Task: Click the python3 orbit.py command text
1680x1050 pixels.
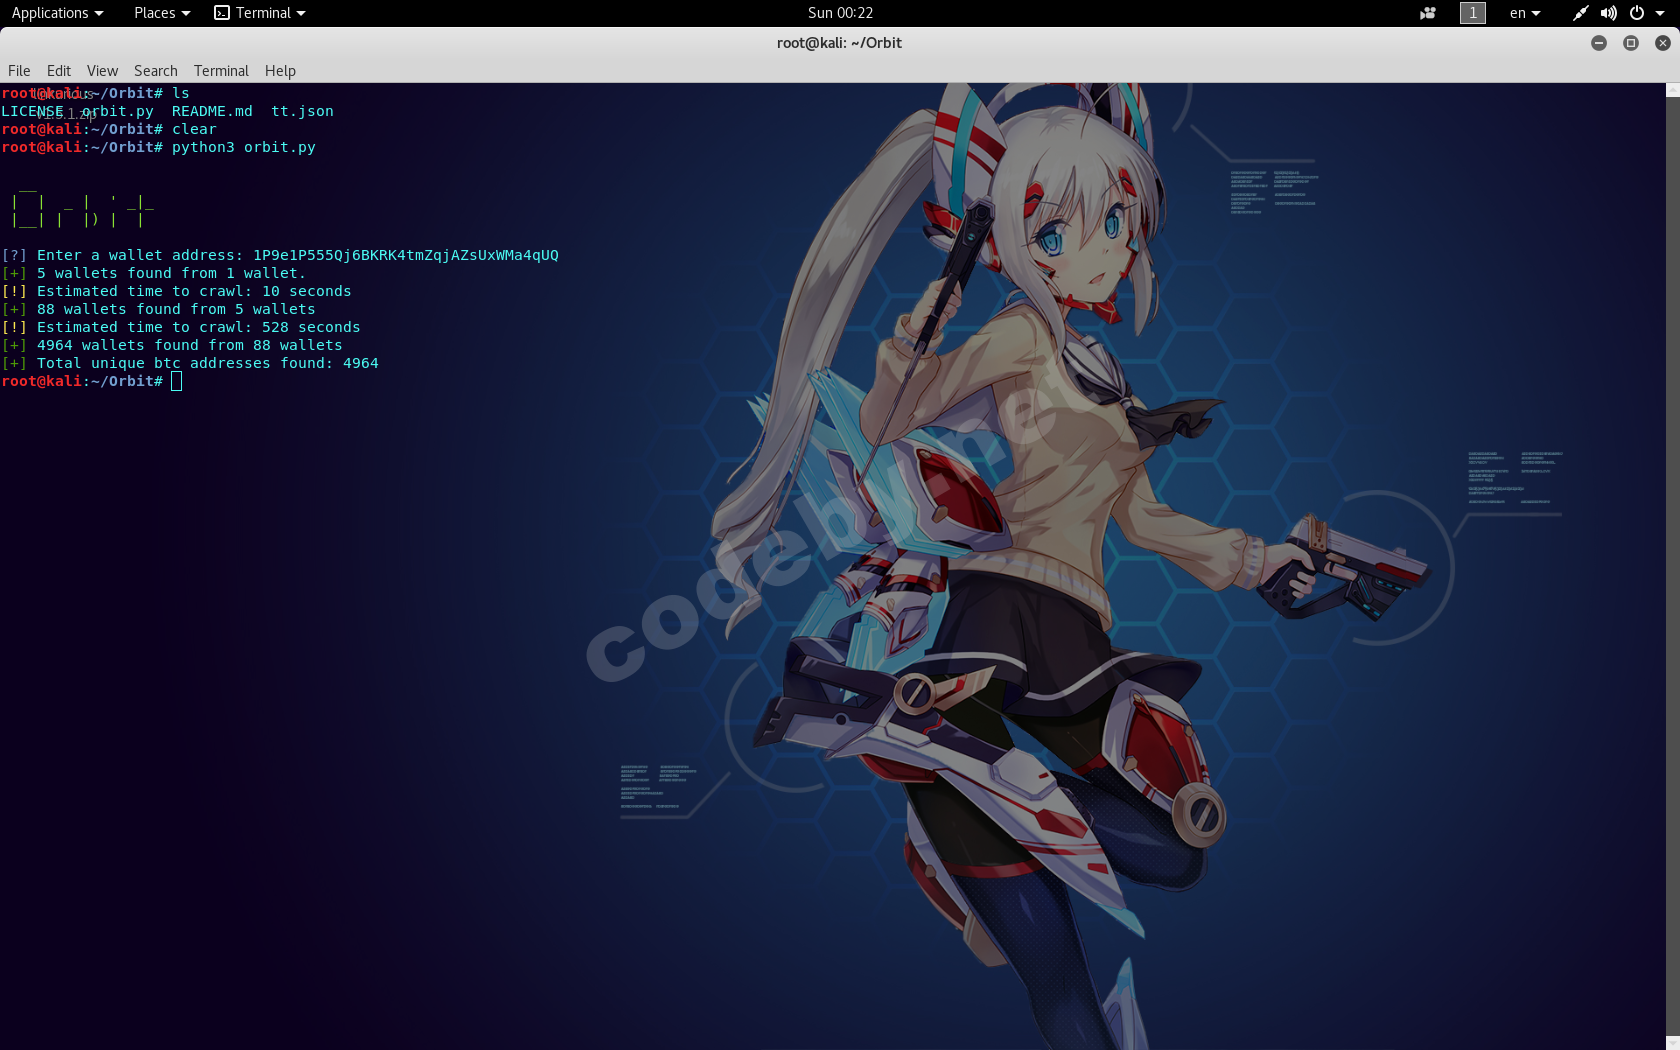Action: tap(244, 147)
